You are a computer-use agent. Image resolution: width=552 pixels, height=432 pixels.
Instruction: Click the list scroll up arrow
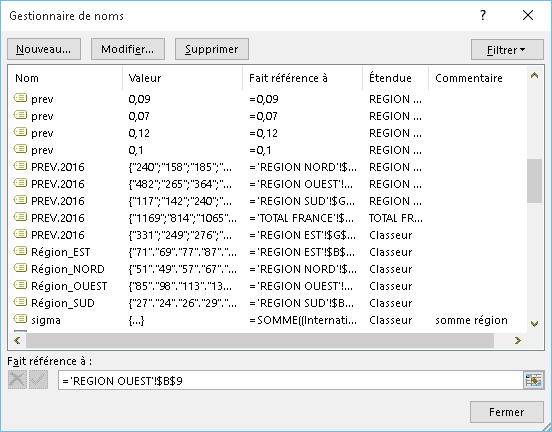click(534, 75)
